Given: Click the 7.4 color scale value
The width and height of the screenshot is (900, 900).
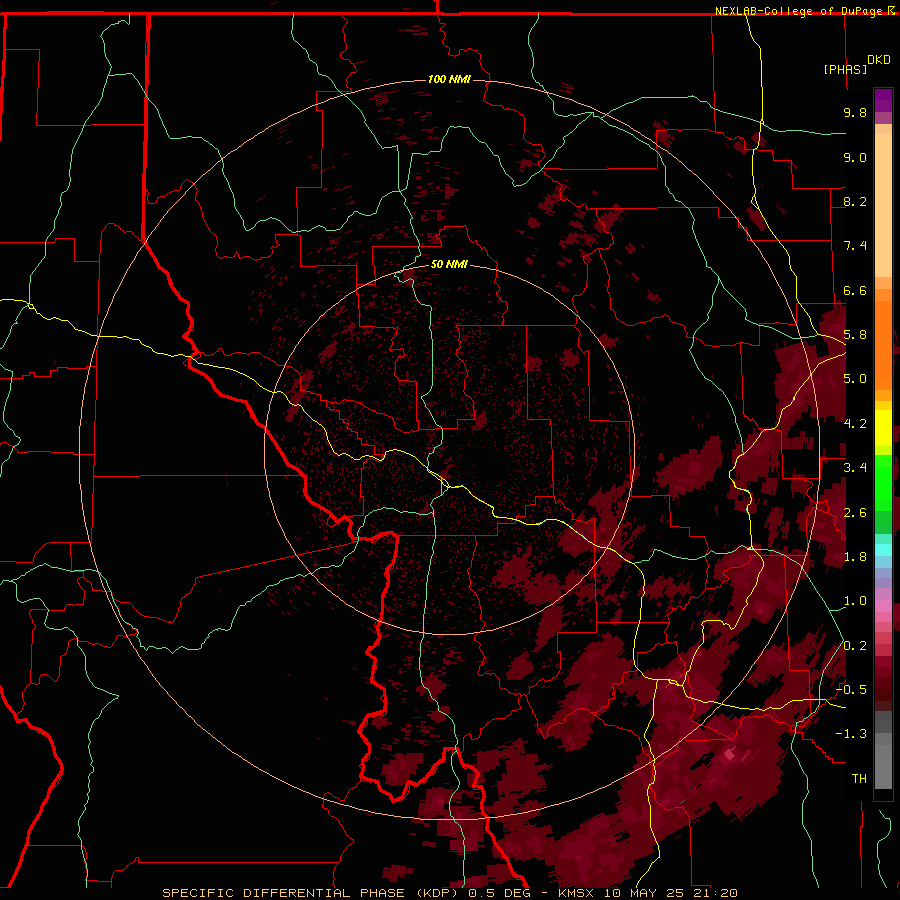Looking at the screenshot, I should (x=855, y=246).
